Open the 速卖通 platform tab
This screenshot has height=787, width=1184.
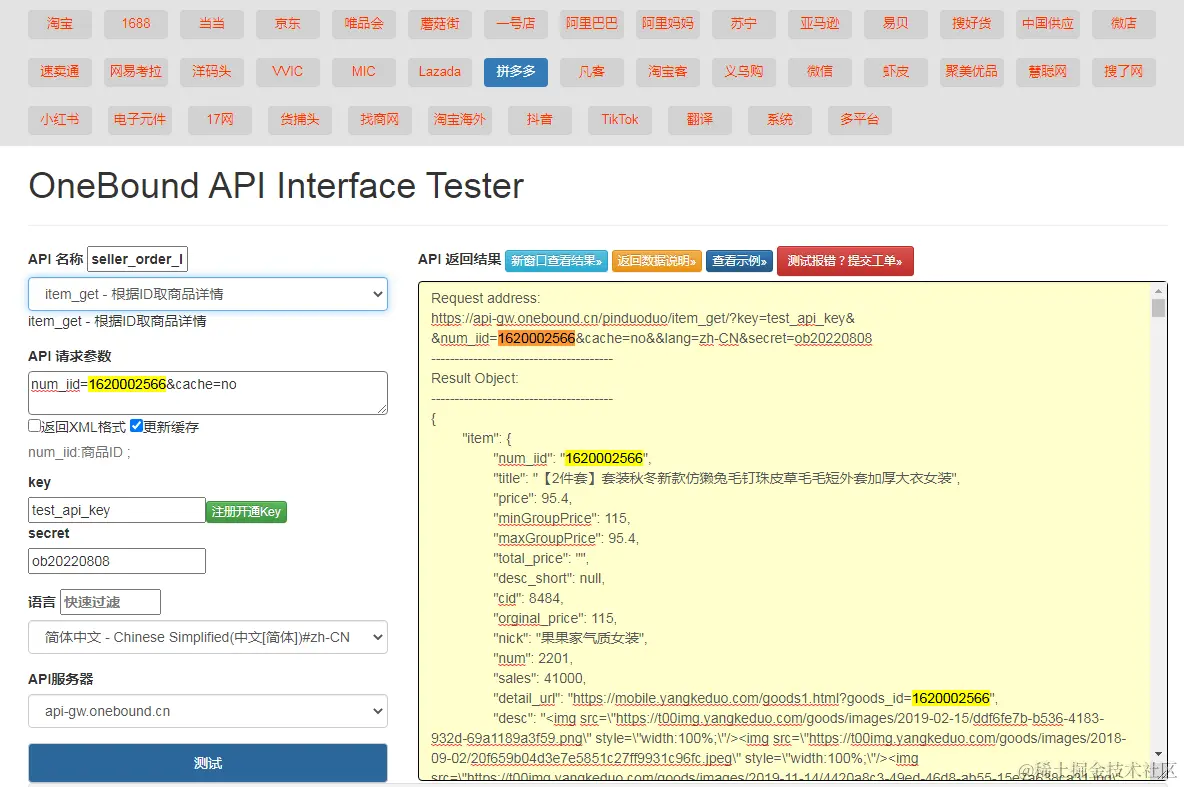click(x=60, y=72)
